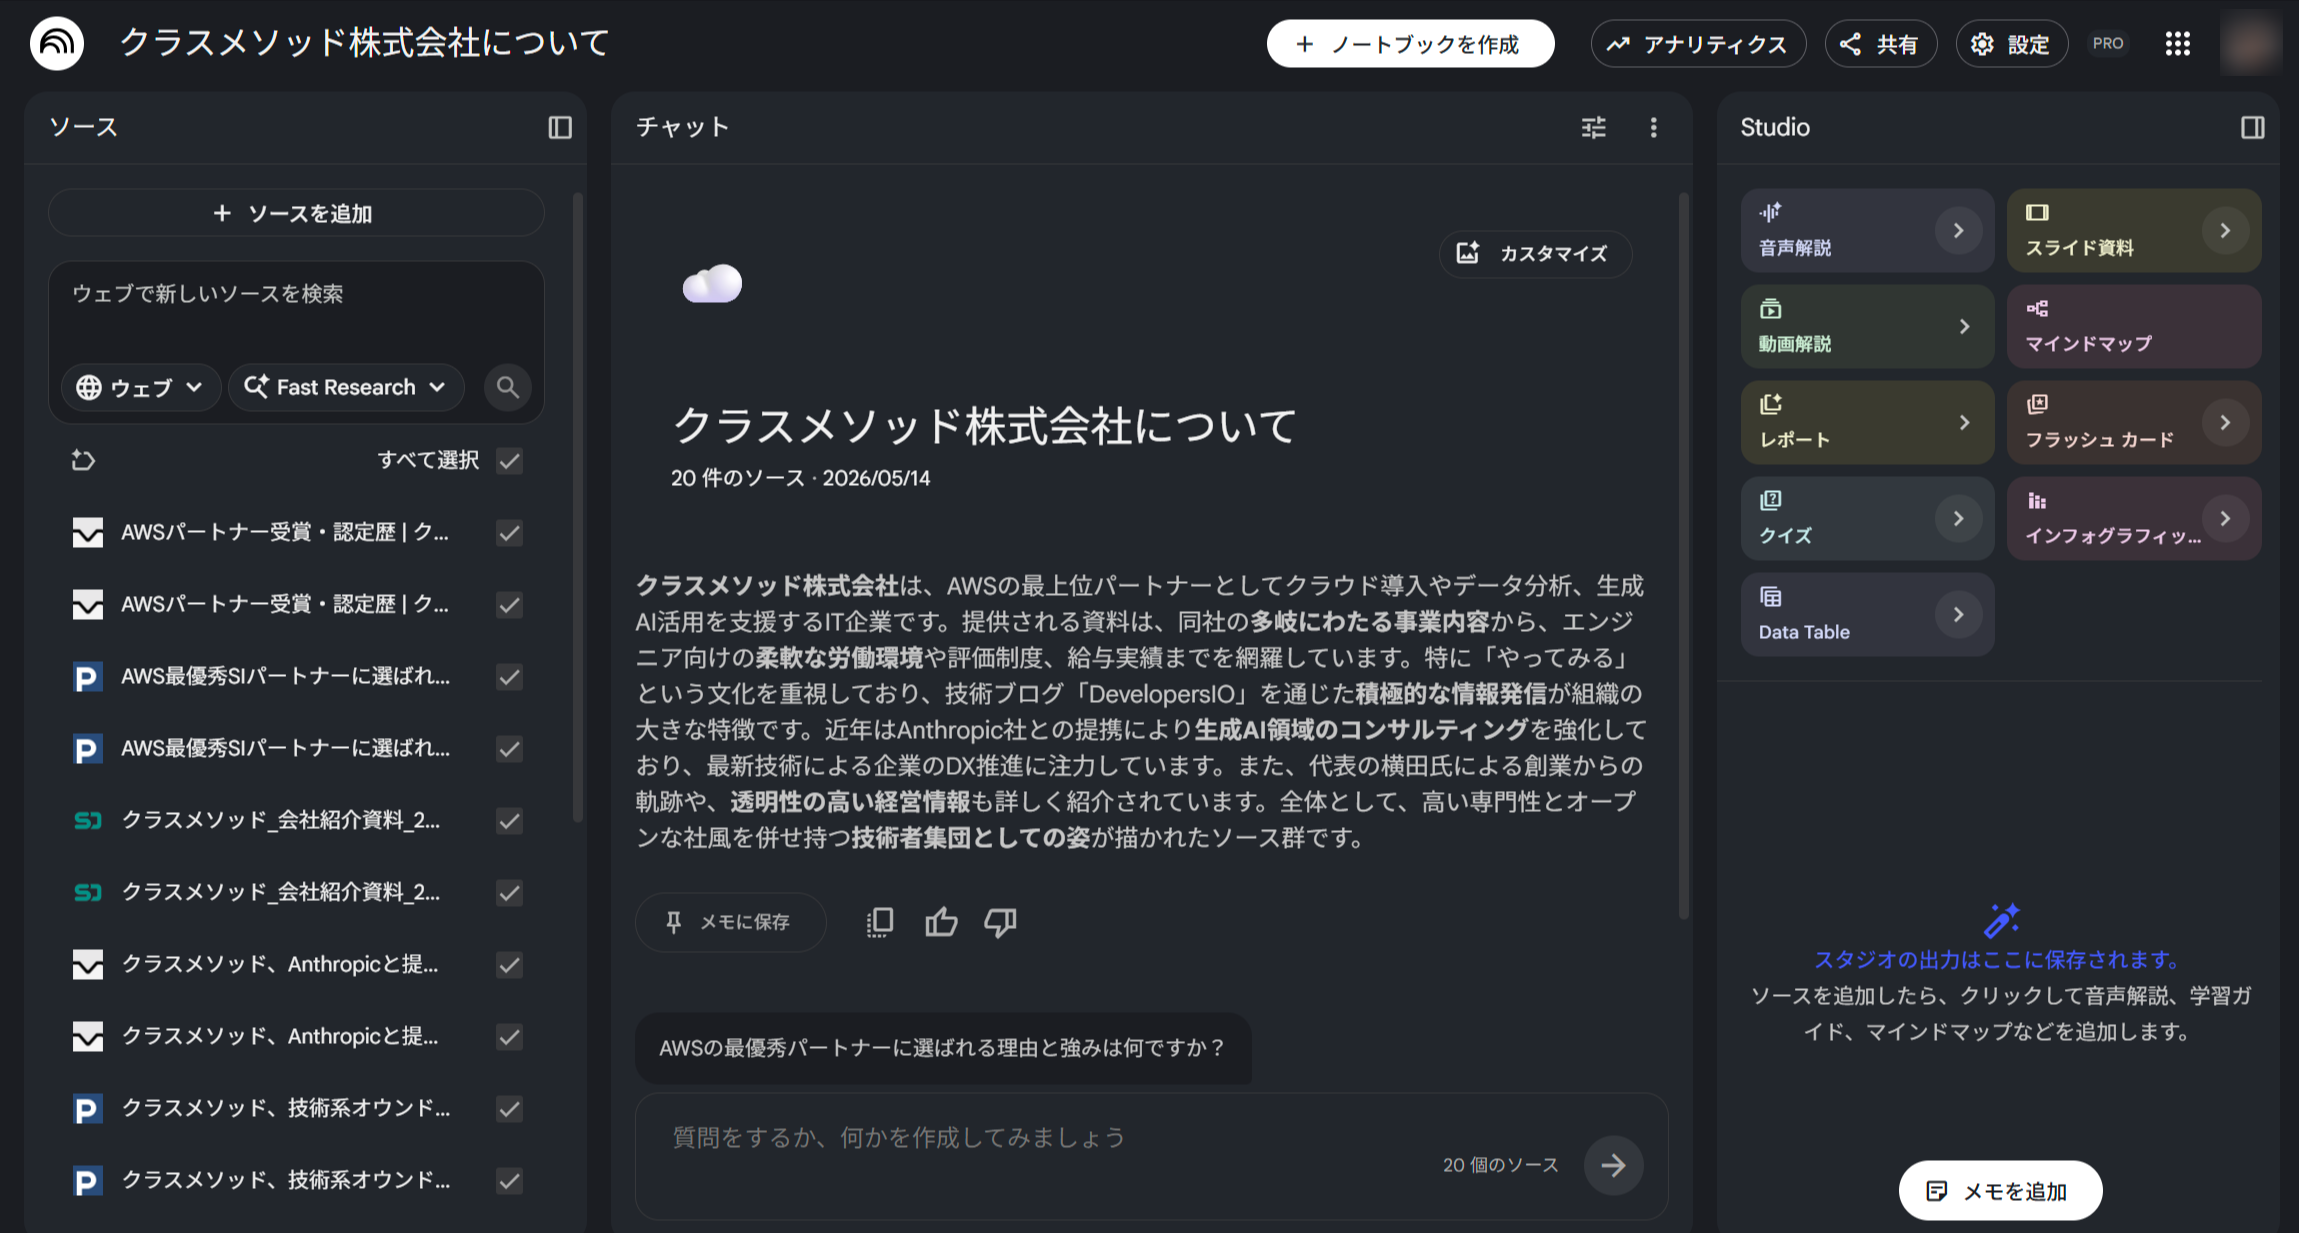Click the 共有 share button
The image size is (2299, 1233).
coord(1881,43)
